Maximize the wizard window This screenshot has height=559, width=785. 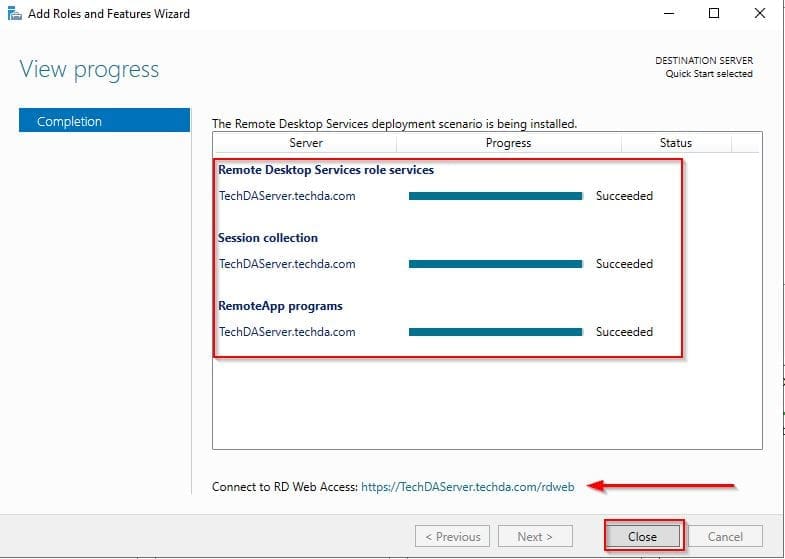[x=713, y=14]
